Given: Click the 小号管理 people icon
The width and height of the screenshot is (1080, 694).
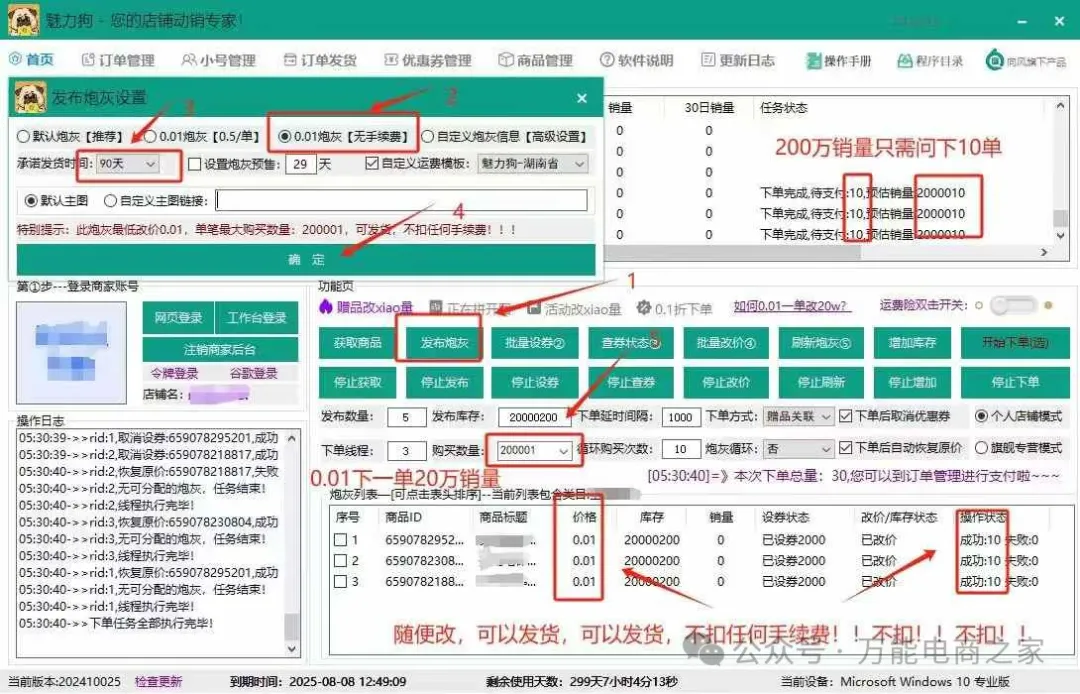Looking at the screenshot, I should [189, 60].
